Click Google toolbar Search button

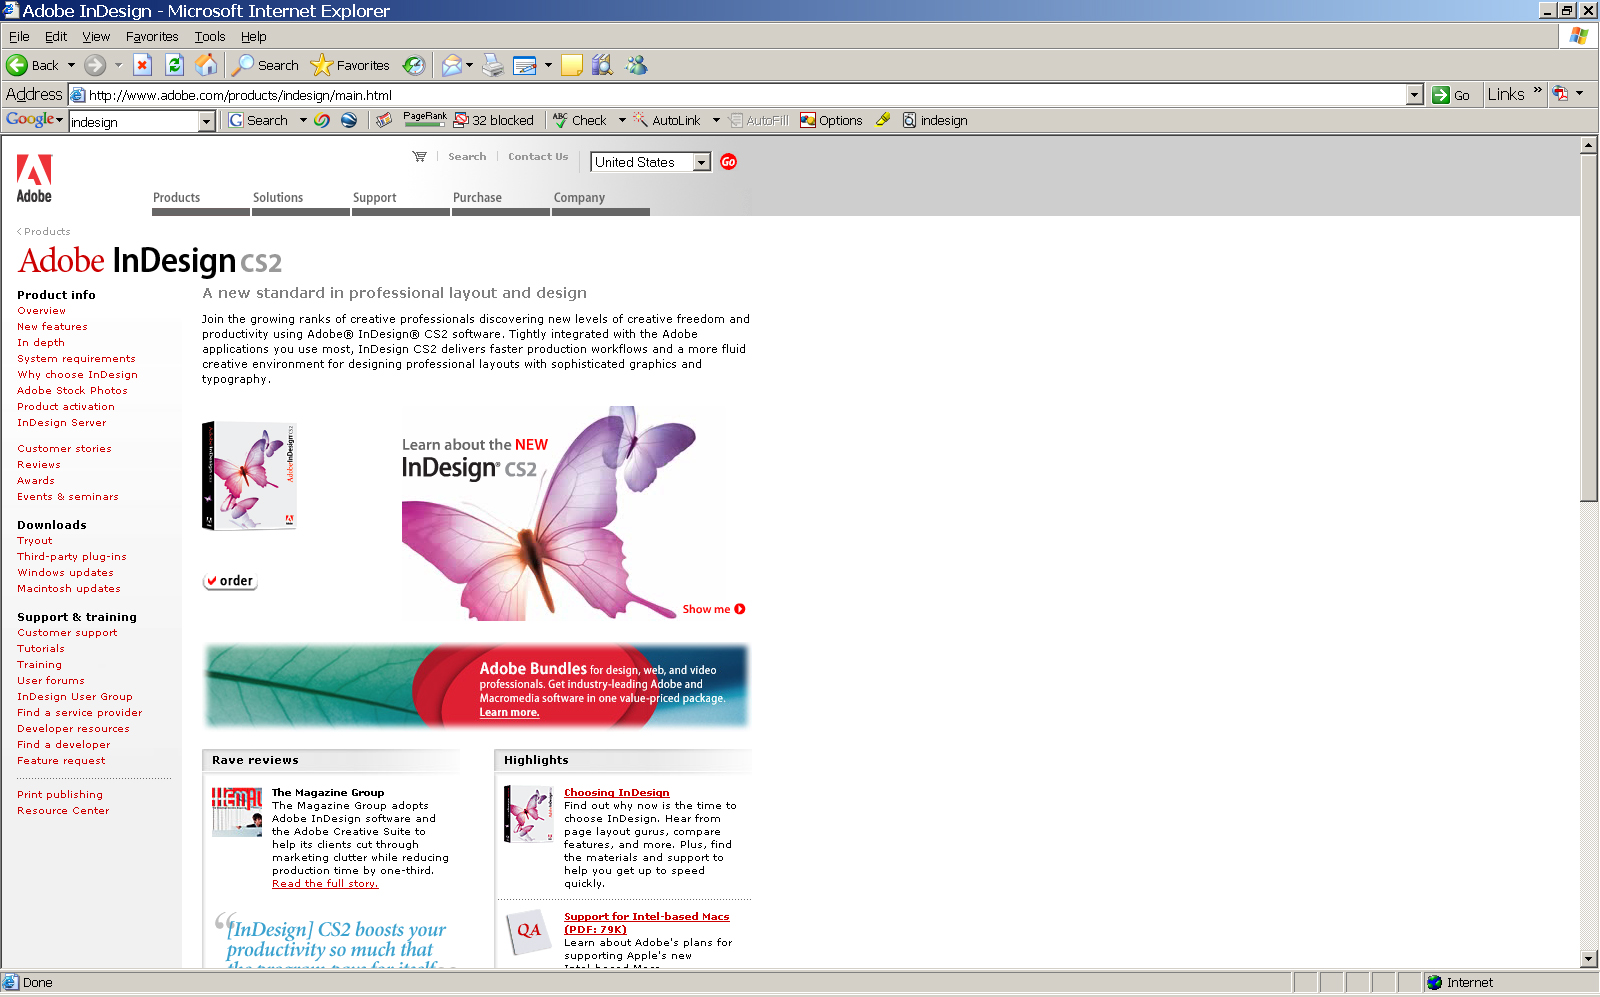pyautogui.click(x=259, y=121)
